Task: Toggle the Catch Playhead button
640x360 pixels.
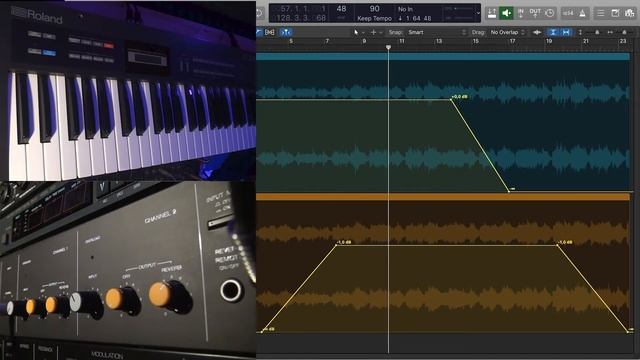Action: [286, 32]
